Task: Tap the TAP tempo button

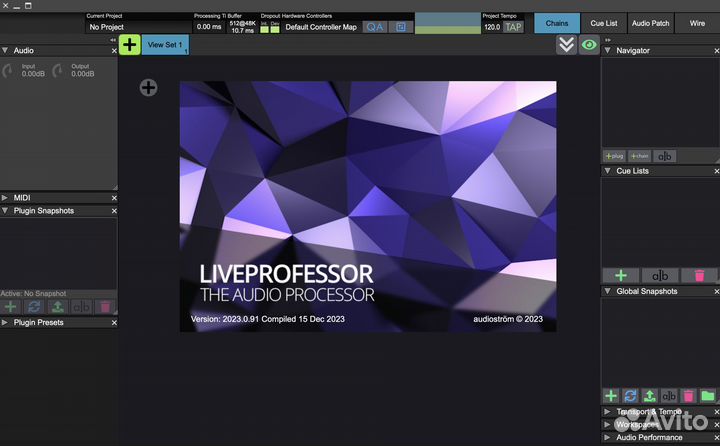Action: 513,27
